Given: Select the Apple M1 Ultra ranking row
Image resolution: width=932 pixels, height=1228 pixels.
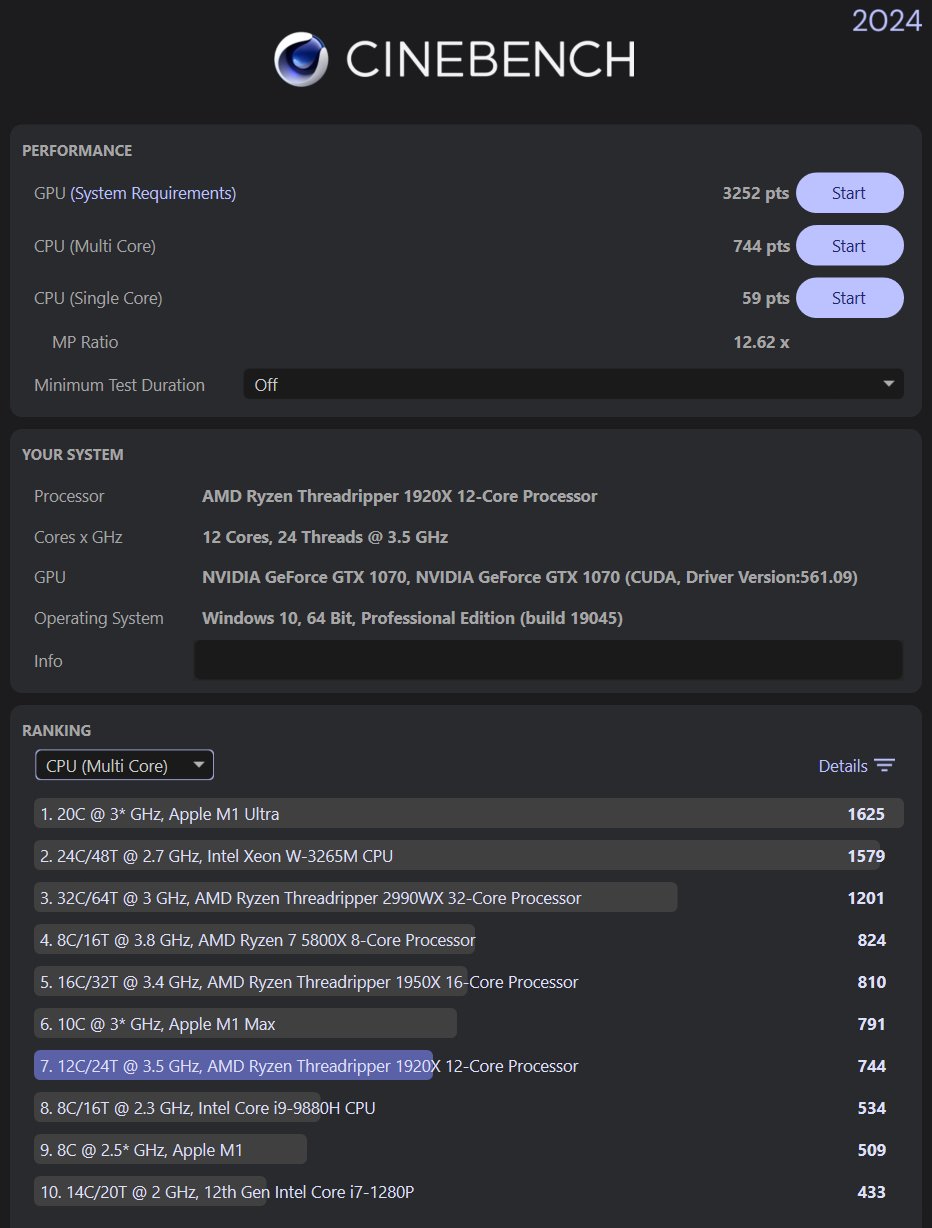Looking at the screenshot, I should [468, 813].
